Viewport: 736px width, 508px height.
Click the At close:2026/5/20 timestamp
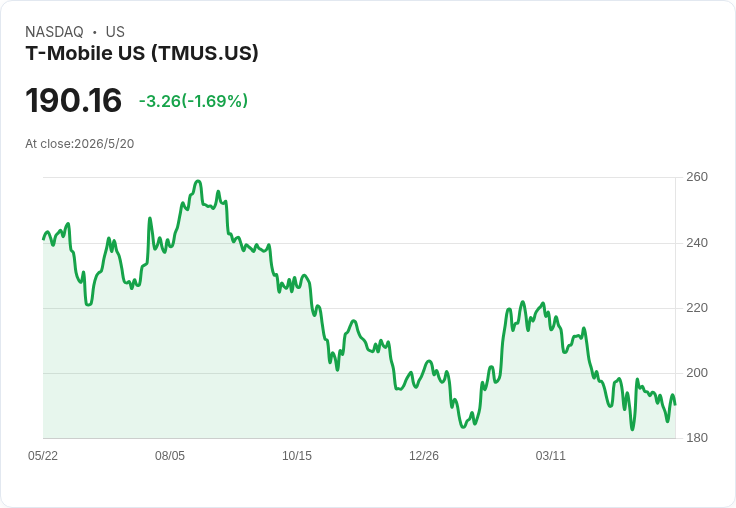point(80,144)
